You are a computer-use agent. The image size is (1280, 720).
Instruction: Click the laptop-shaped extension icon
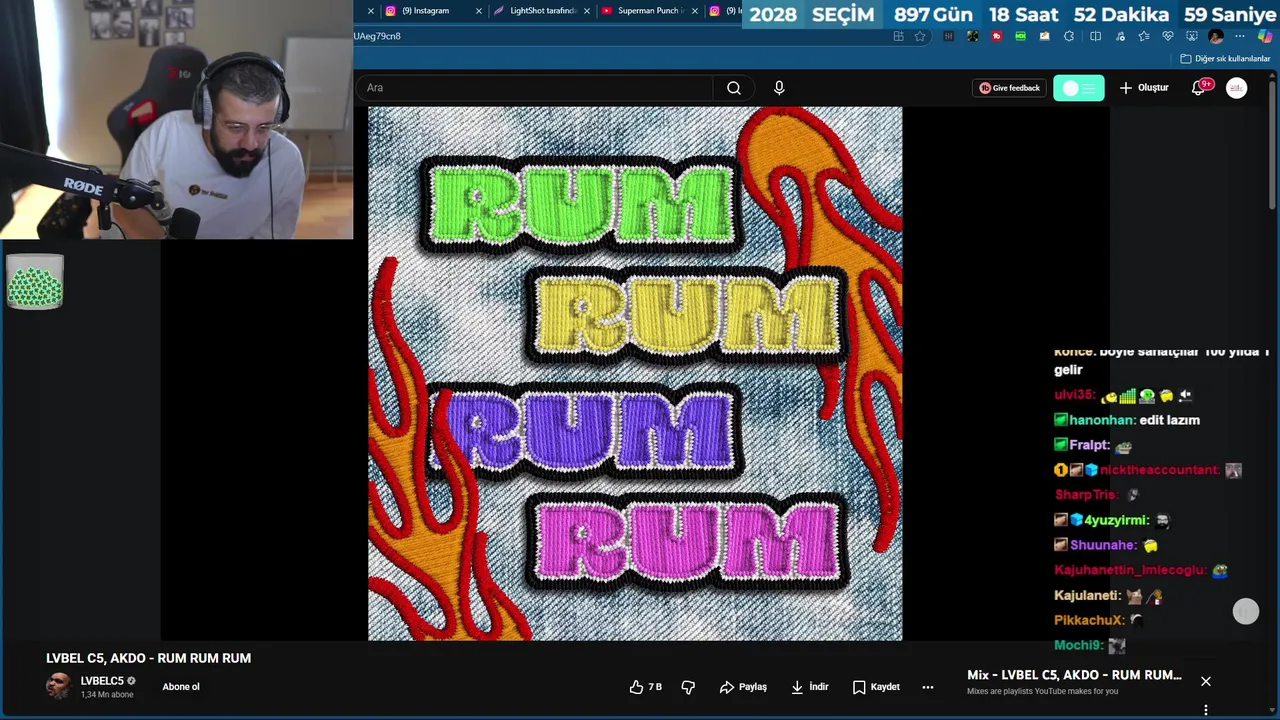[x=1044, y=36]
